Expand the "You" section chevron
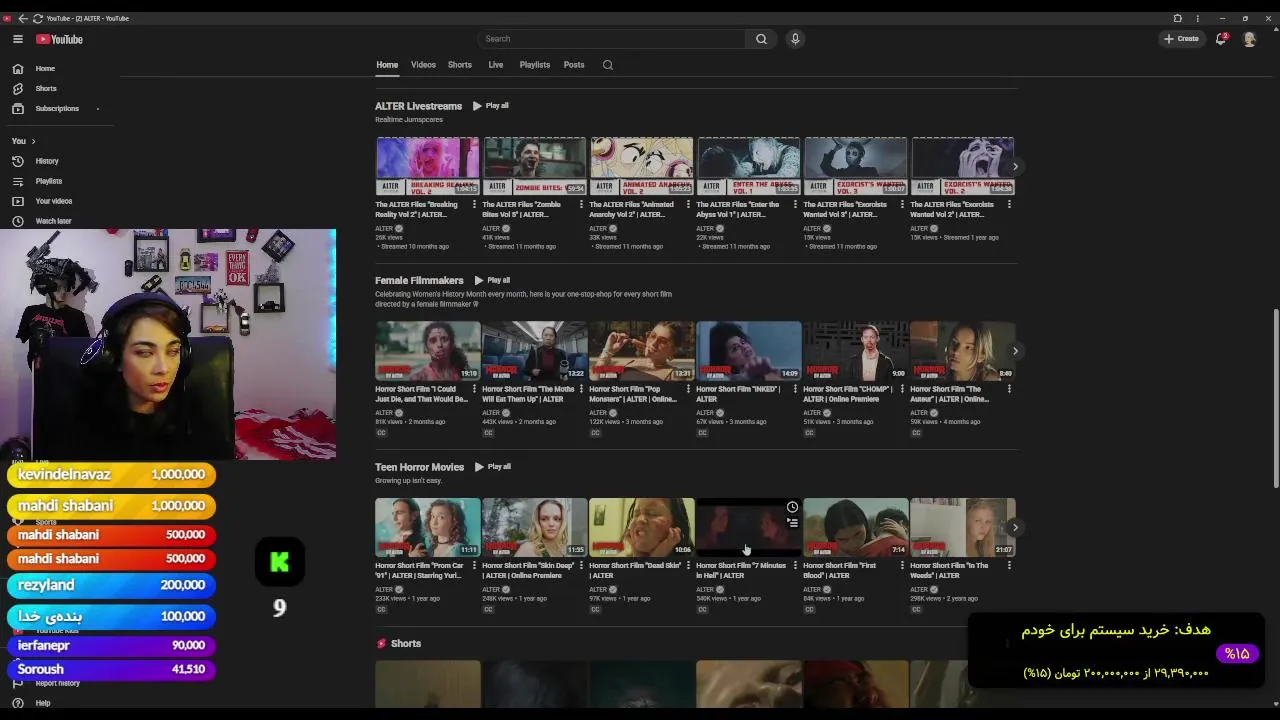Viewport: 1280px width, 720px height. 33,141
